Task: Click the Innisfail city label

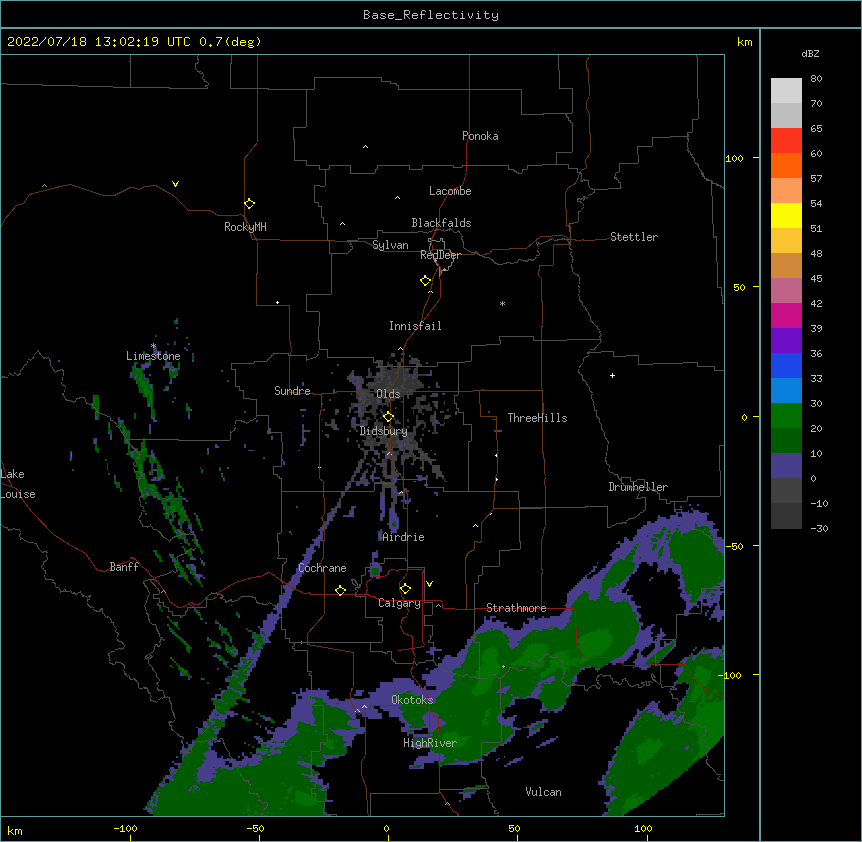Action: [415, 326]
